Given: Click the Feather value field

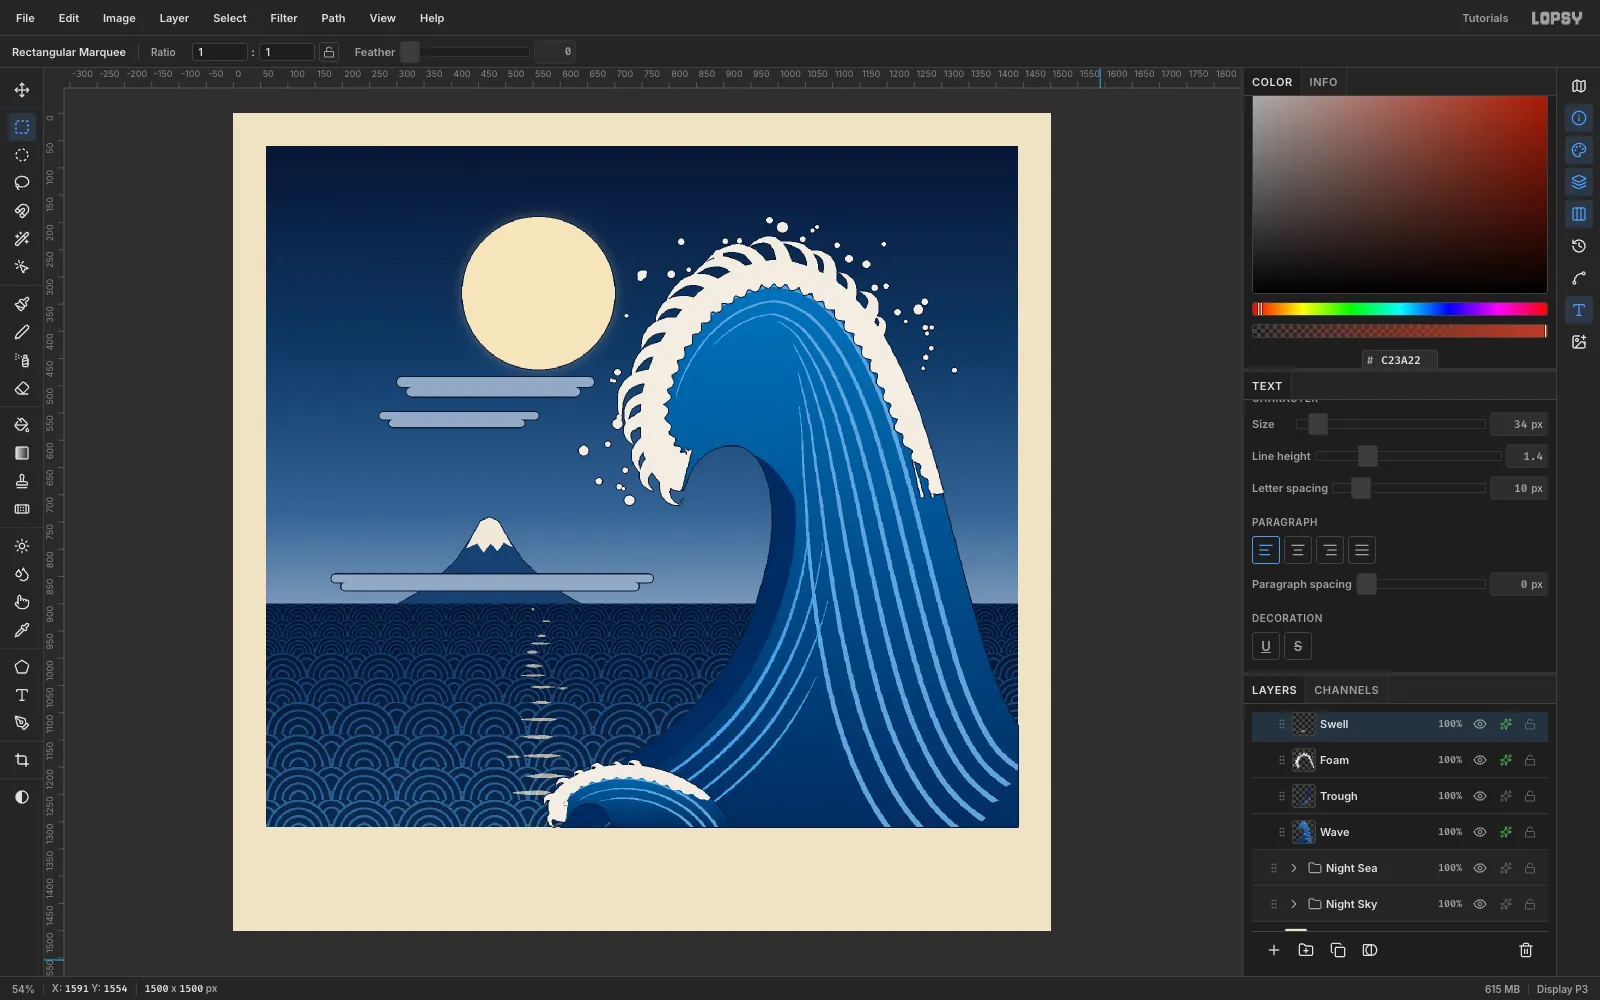Looking at the screenshot, I should click(x=554, y=52).
